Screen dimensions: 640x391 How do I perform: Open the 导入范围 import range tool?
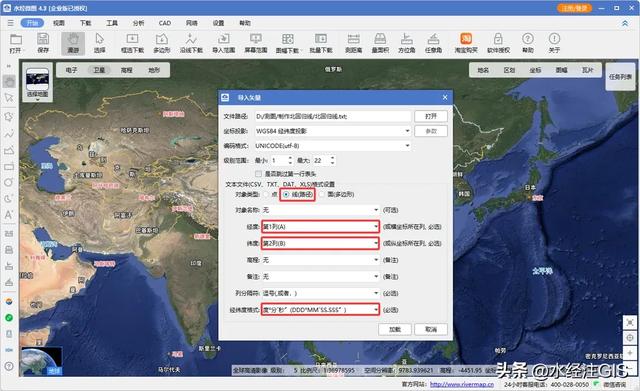click(x=223, y=43)
